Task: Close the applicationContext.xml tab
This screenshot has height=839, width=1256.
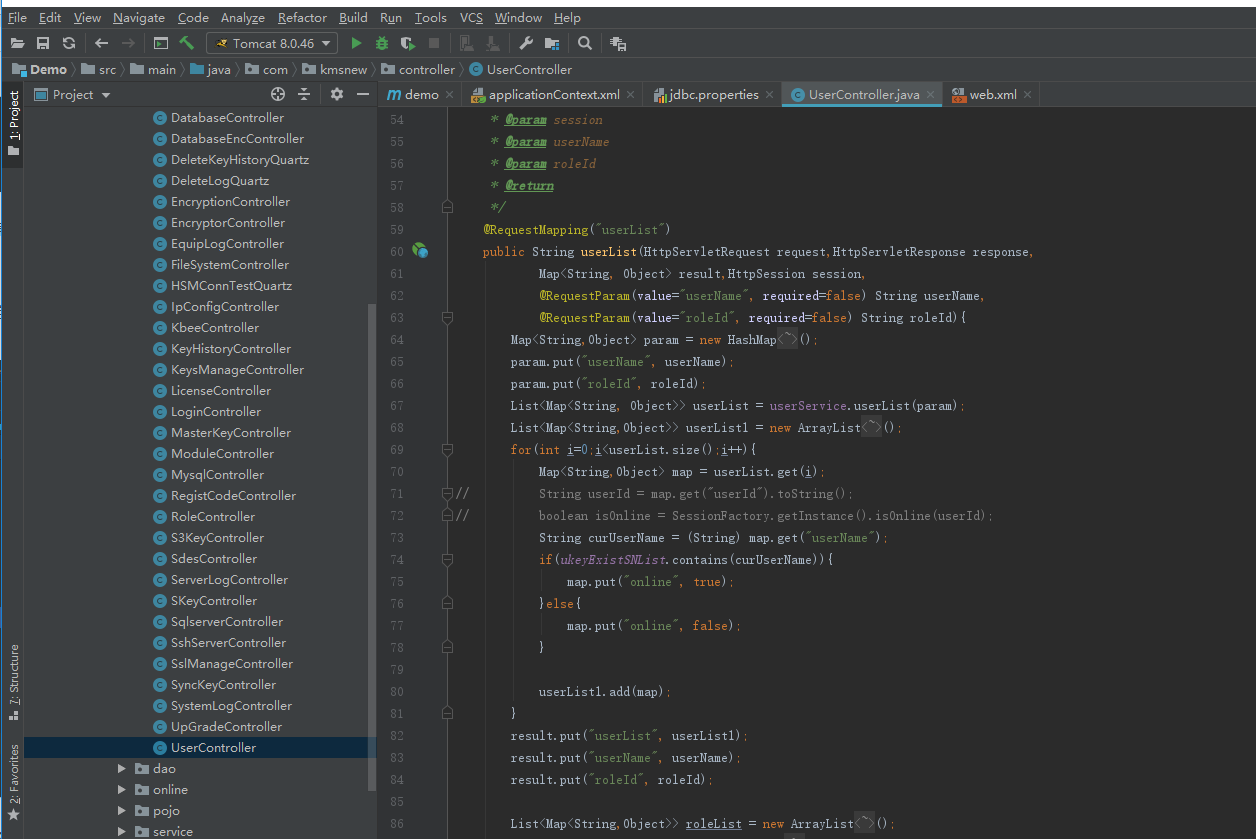Action: click(x=632, y=95)
